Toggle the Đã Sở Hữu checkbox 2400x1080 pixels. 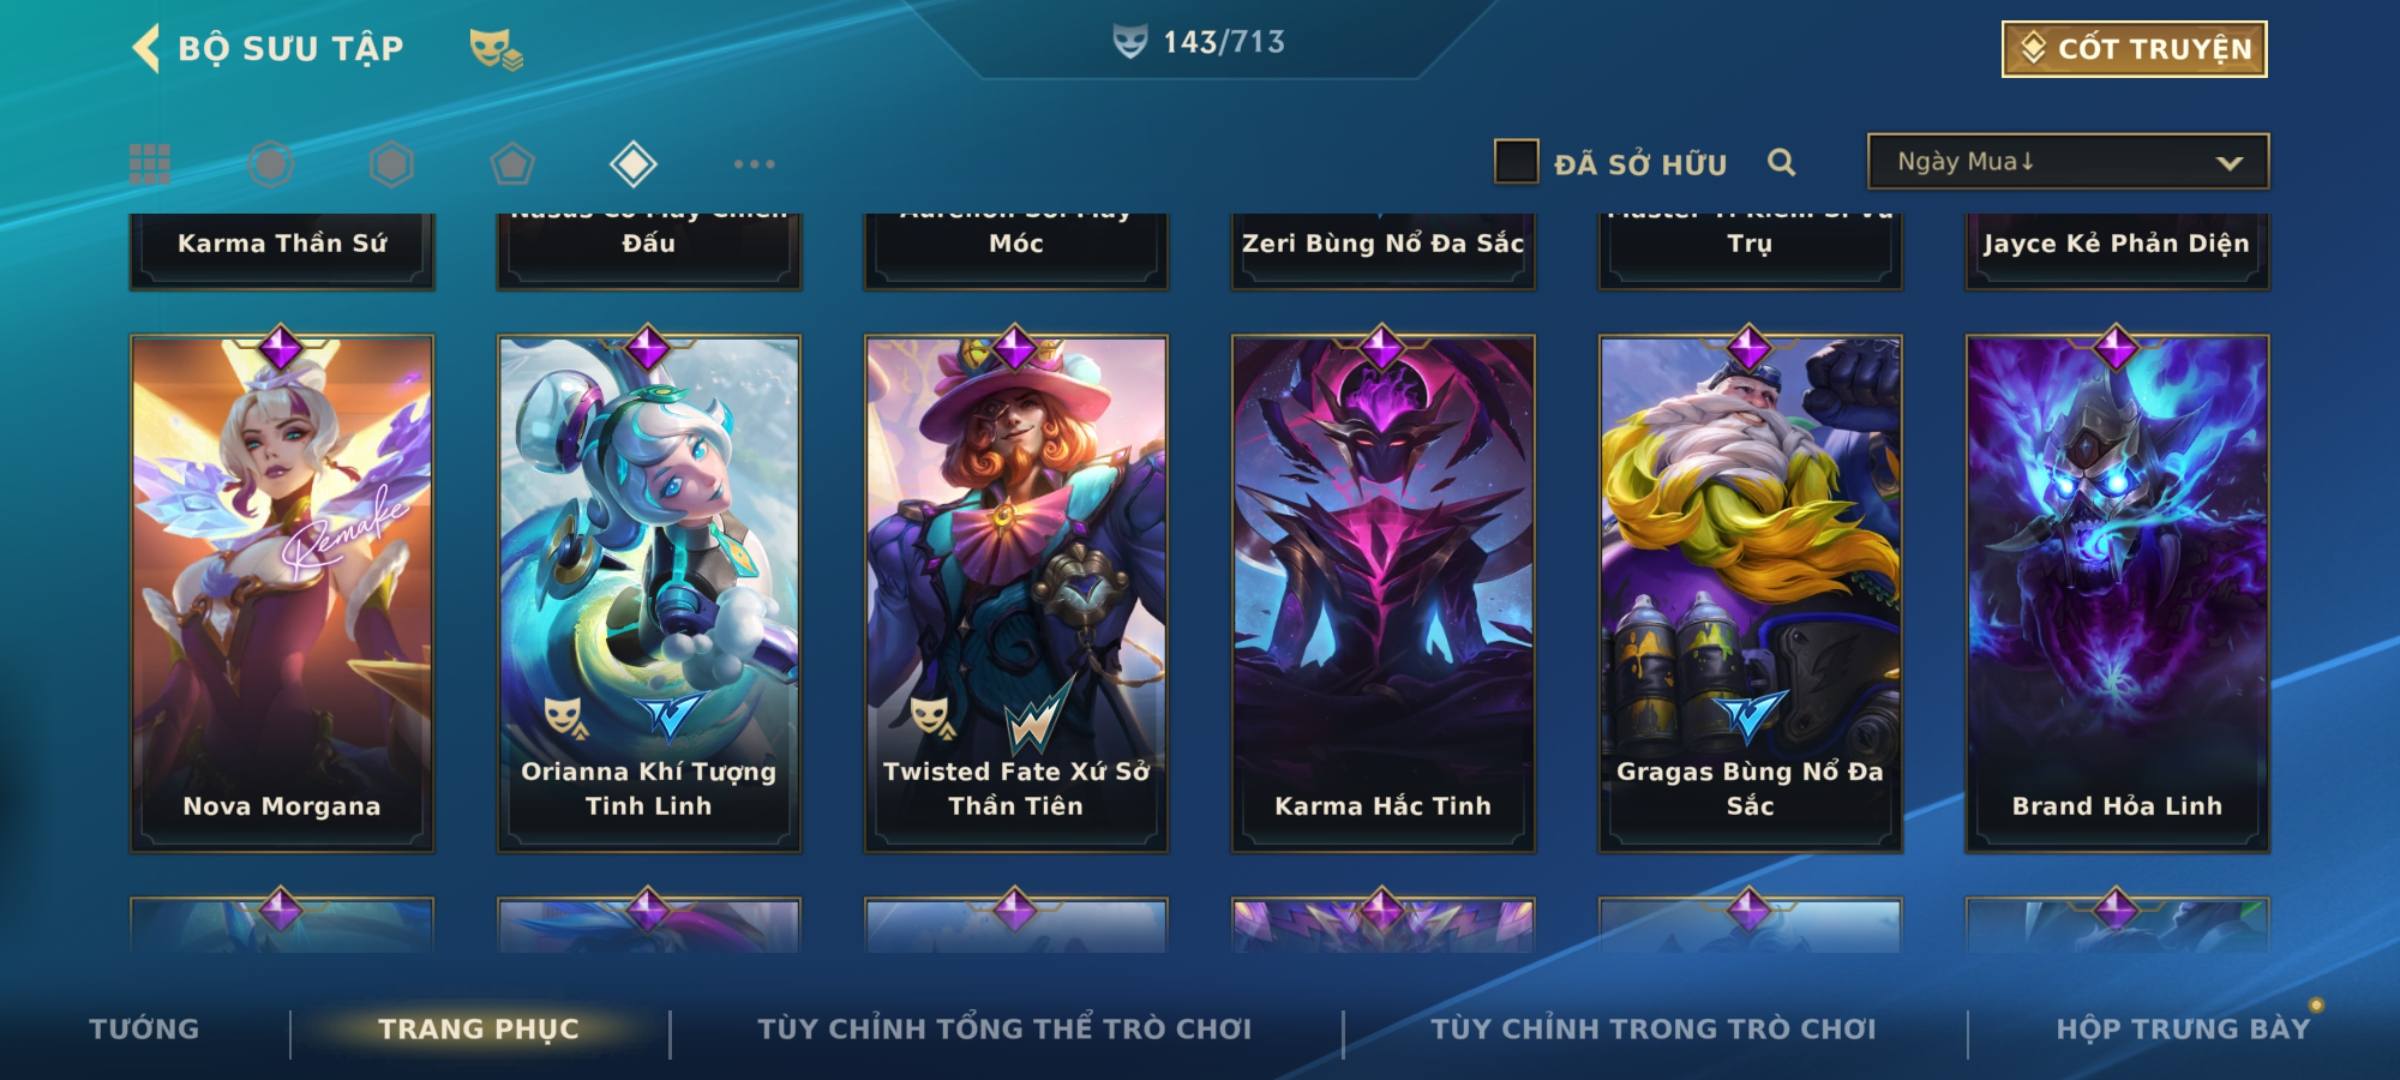(1516, 162)
